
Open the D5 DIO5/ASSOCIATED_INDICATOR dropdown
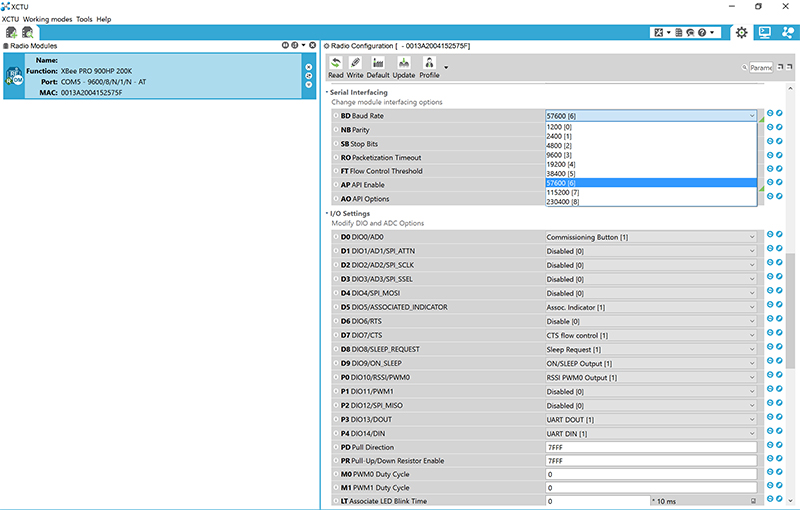[651, 308]
